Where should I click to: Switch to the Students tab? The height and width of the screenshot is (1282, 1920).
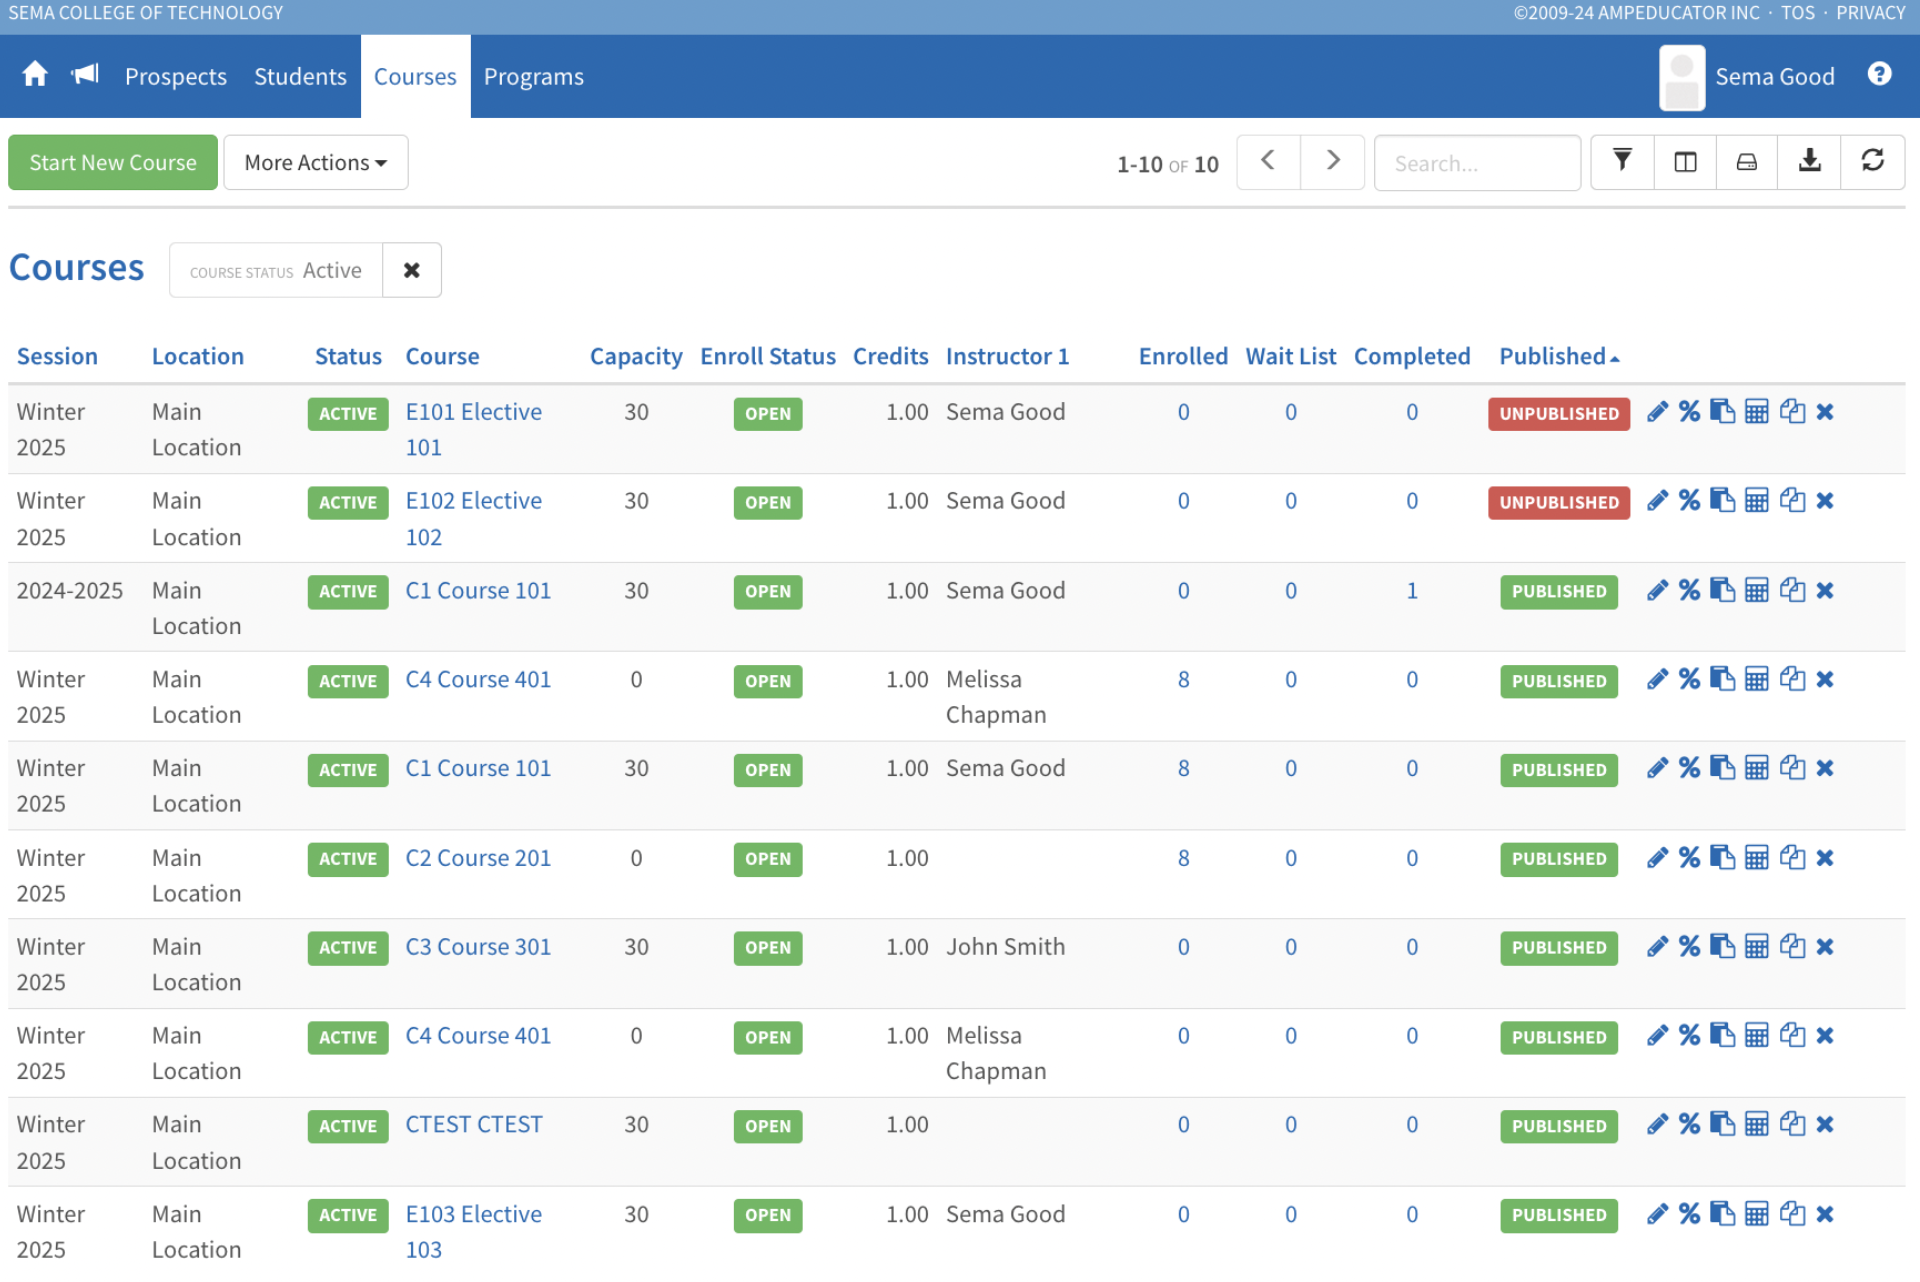(x=300, y=77)
